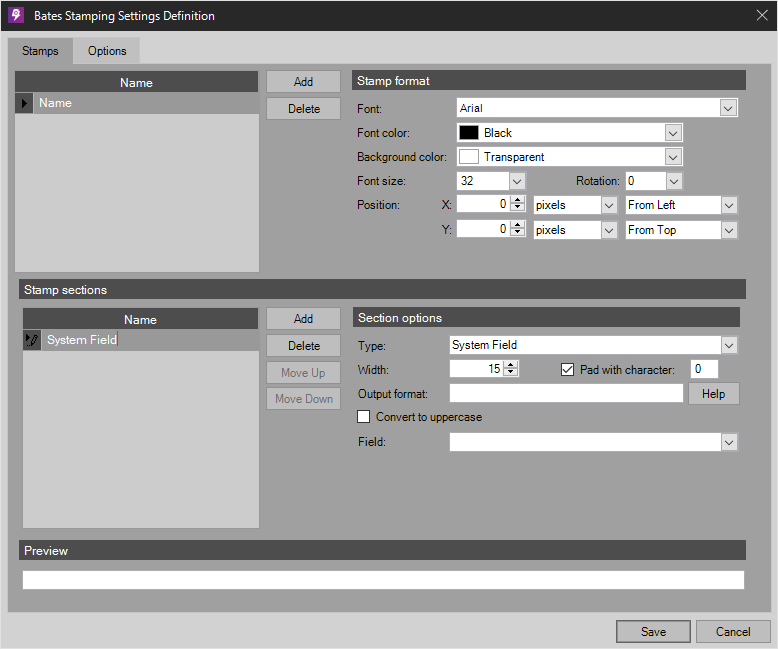778x649 pixels.
Task: Select the Name row in stamps list
Action: (136, 103)
